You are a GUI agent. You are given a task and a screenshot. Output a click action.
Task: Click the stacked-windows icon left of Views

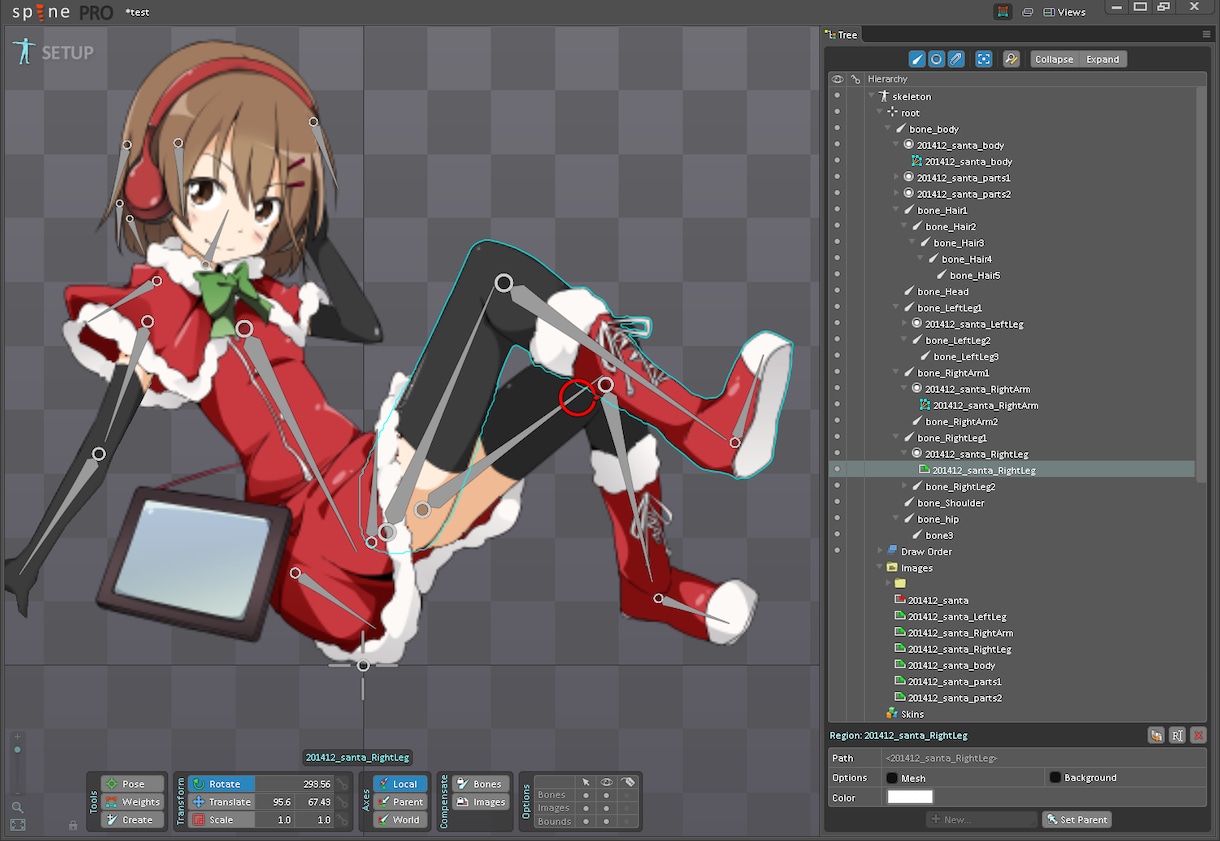(x=1028, y=12)
